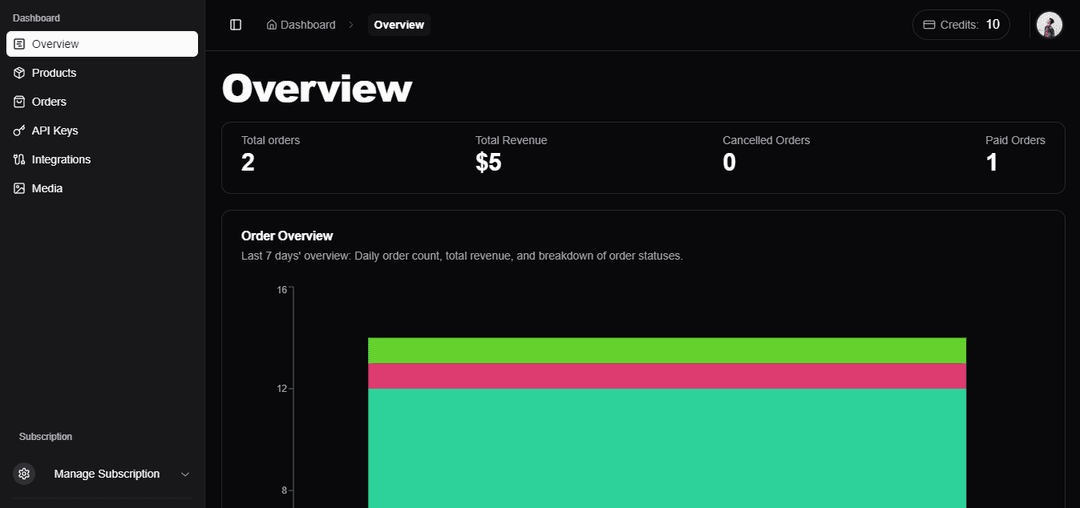The width and height of the screenshot is (1080, 508).
Task: Toggle the sidebar panel collapse button
Action: point(236,25)
